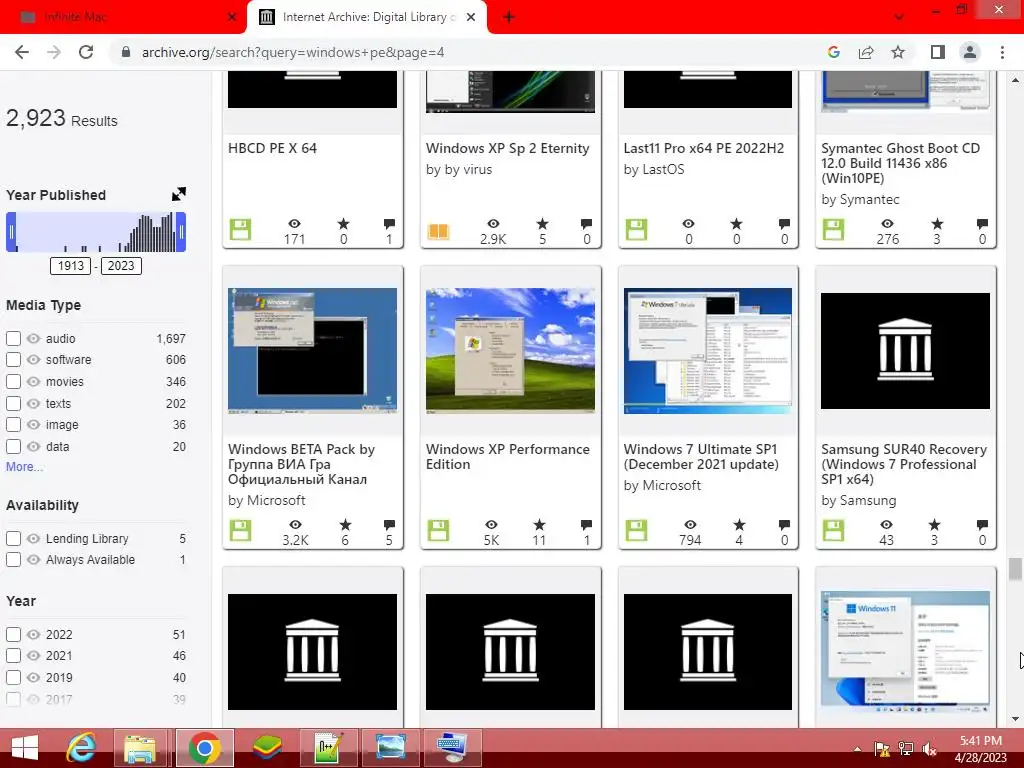Image resolution: width=1024 pixels, height=768 pixels.
Task: Bookmark this page with the star
Action: click(898, 52)
